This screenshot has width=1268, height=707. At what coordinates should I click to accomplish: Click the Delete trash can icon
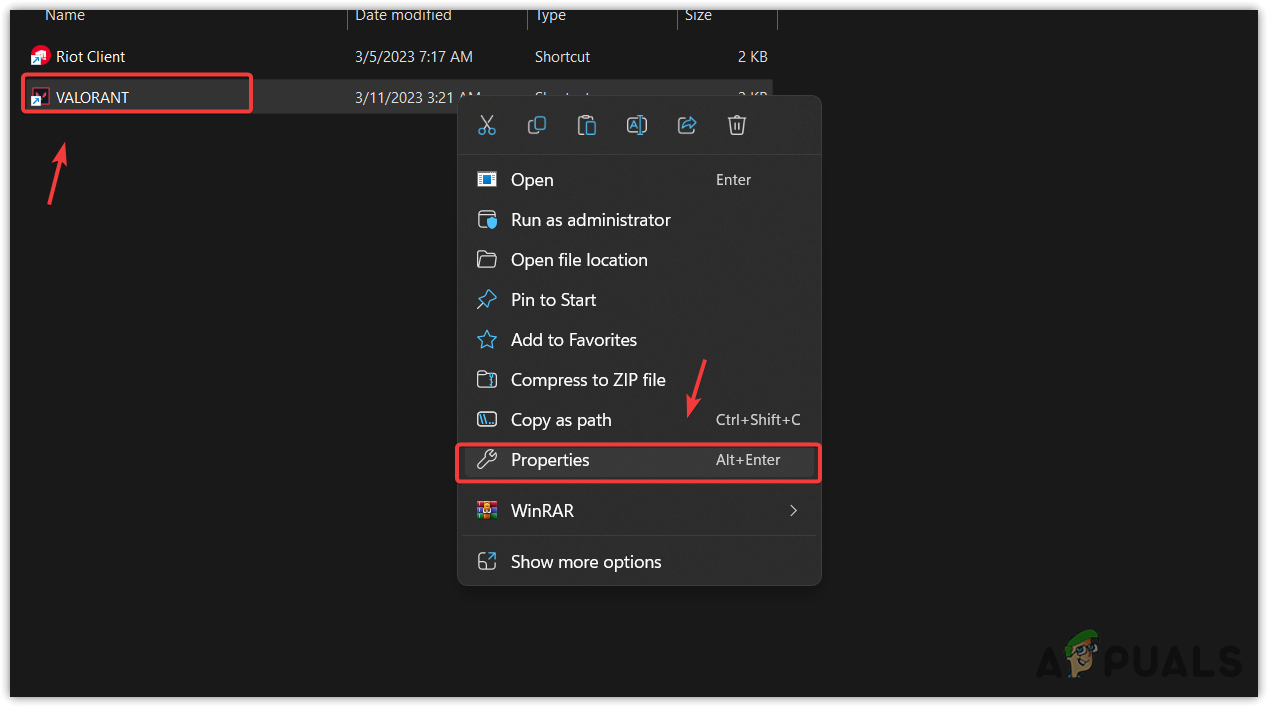click(737, 125)
